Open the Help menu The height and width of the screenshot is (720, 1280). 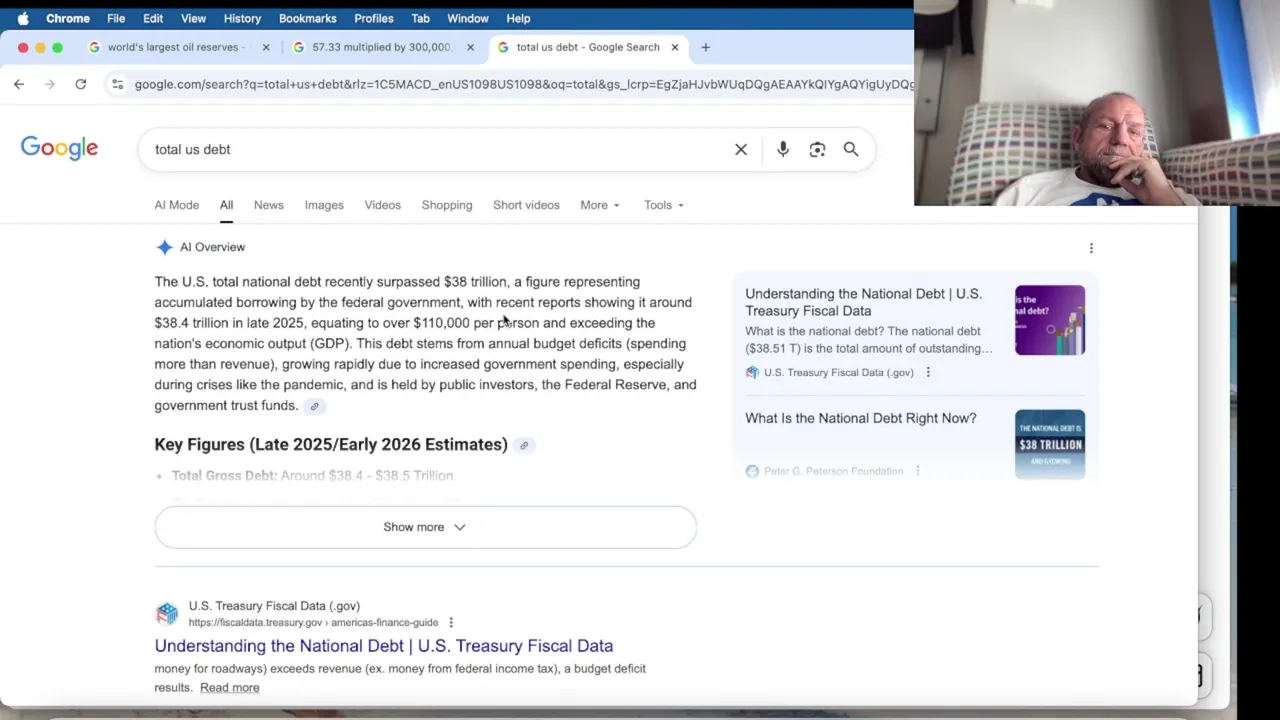point(518,18)
